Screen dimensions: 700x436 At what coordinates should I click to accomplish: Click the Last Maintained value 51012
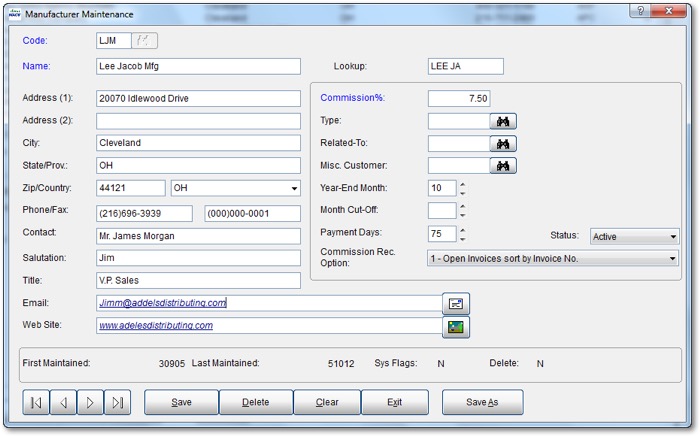(341, 364)
